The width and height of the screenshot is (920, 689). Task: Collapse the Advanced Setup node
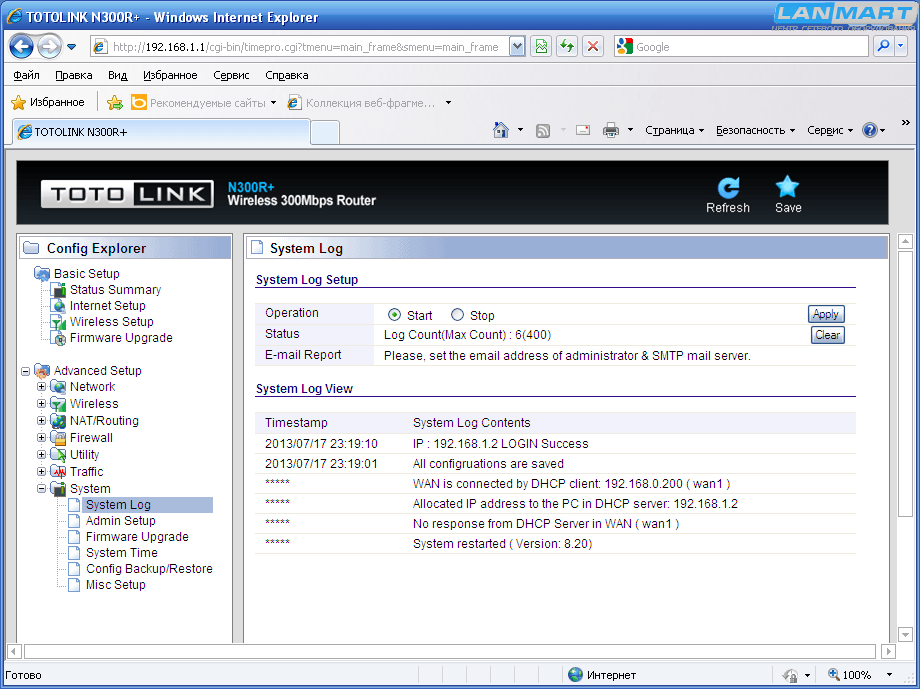click(25, 371)
